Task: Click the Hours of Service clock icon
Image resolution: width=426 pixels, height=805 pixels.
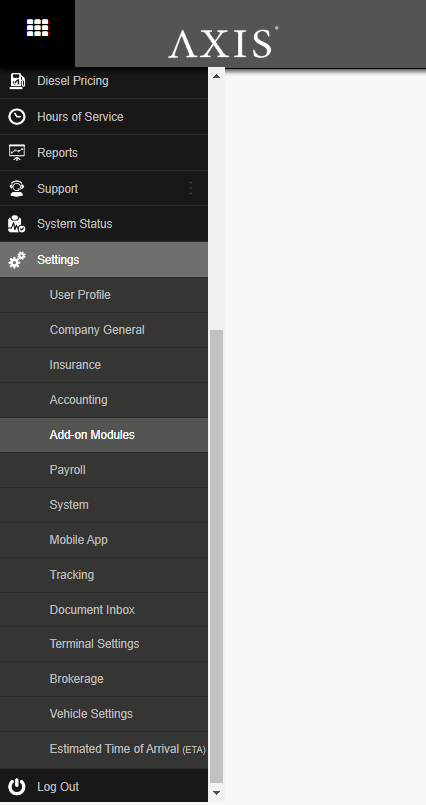Action: (x=17, y=117)
